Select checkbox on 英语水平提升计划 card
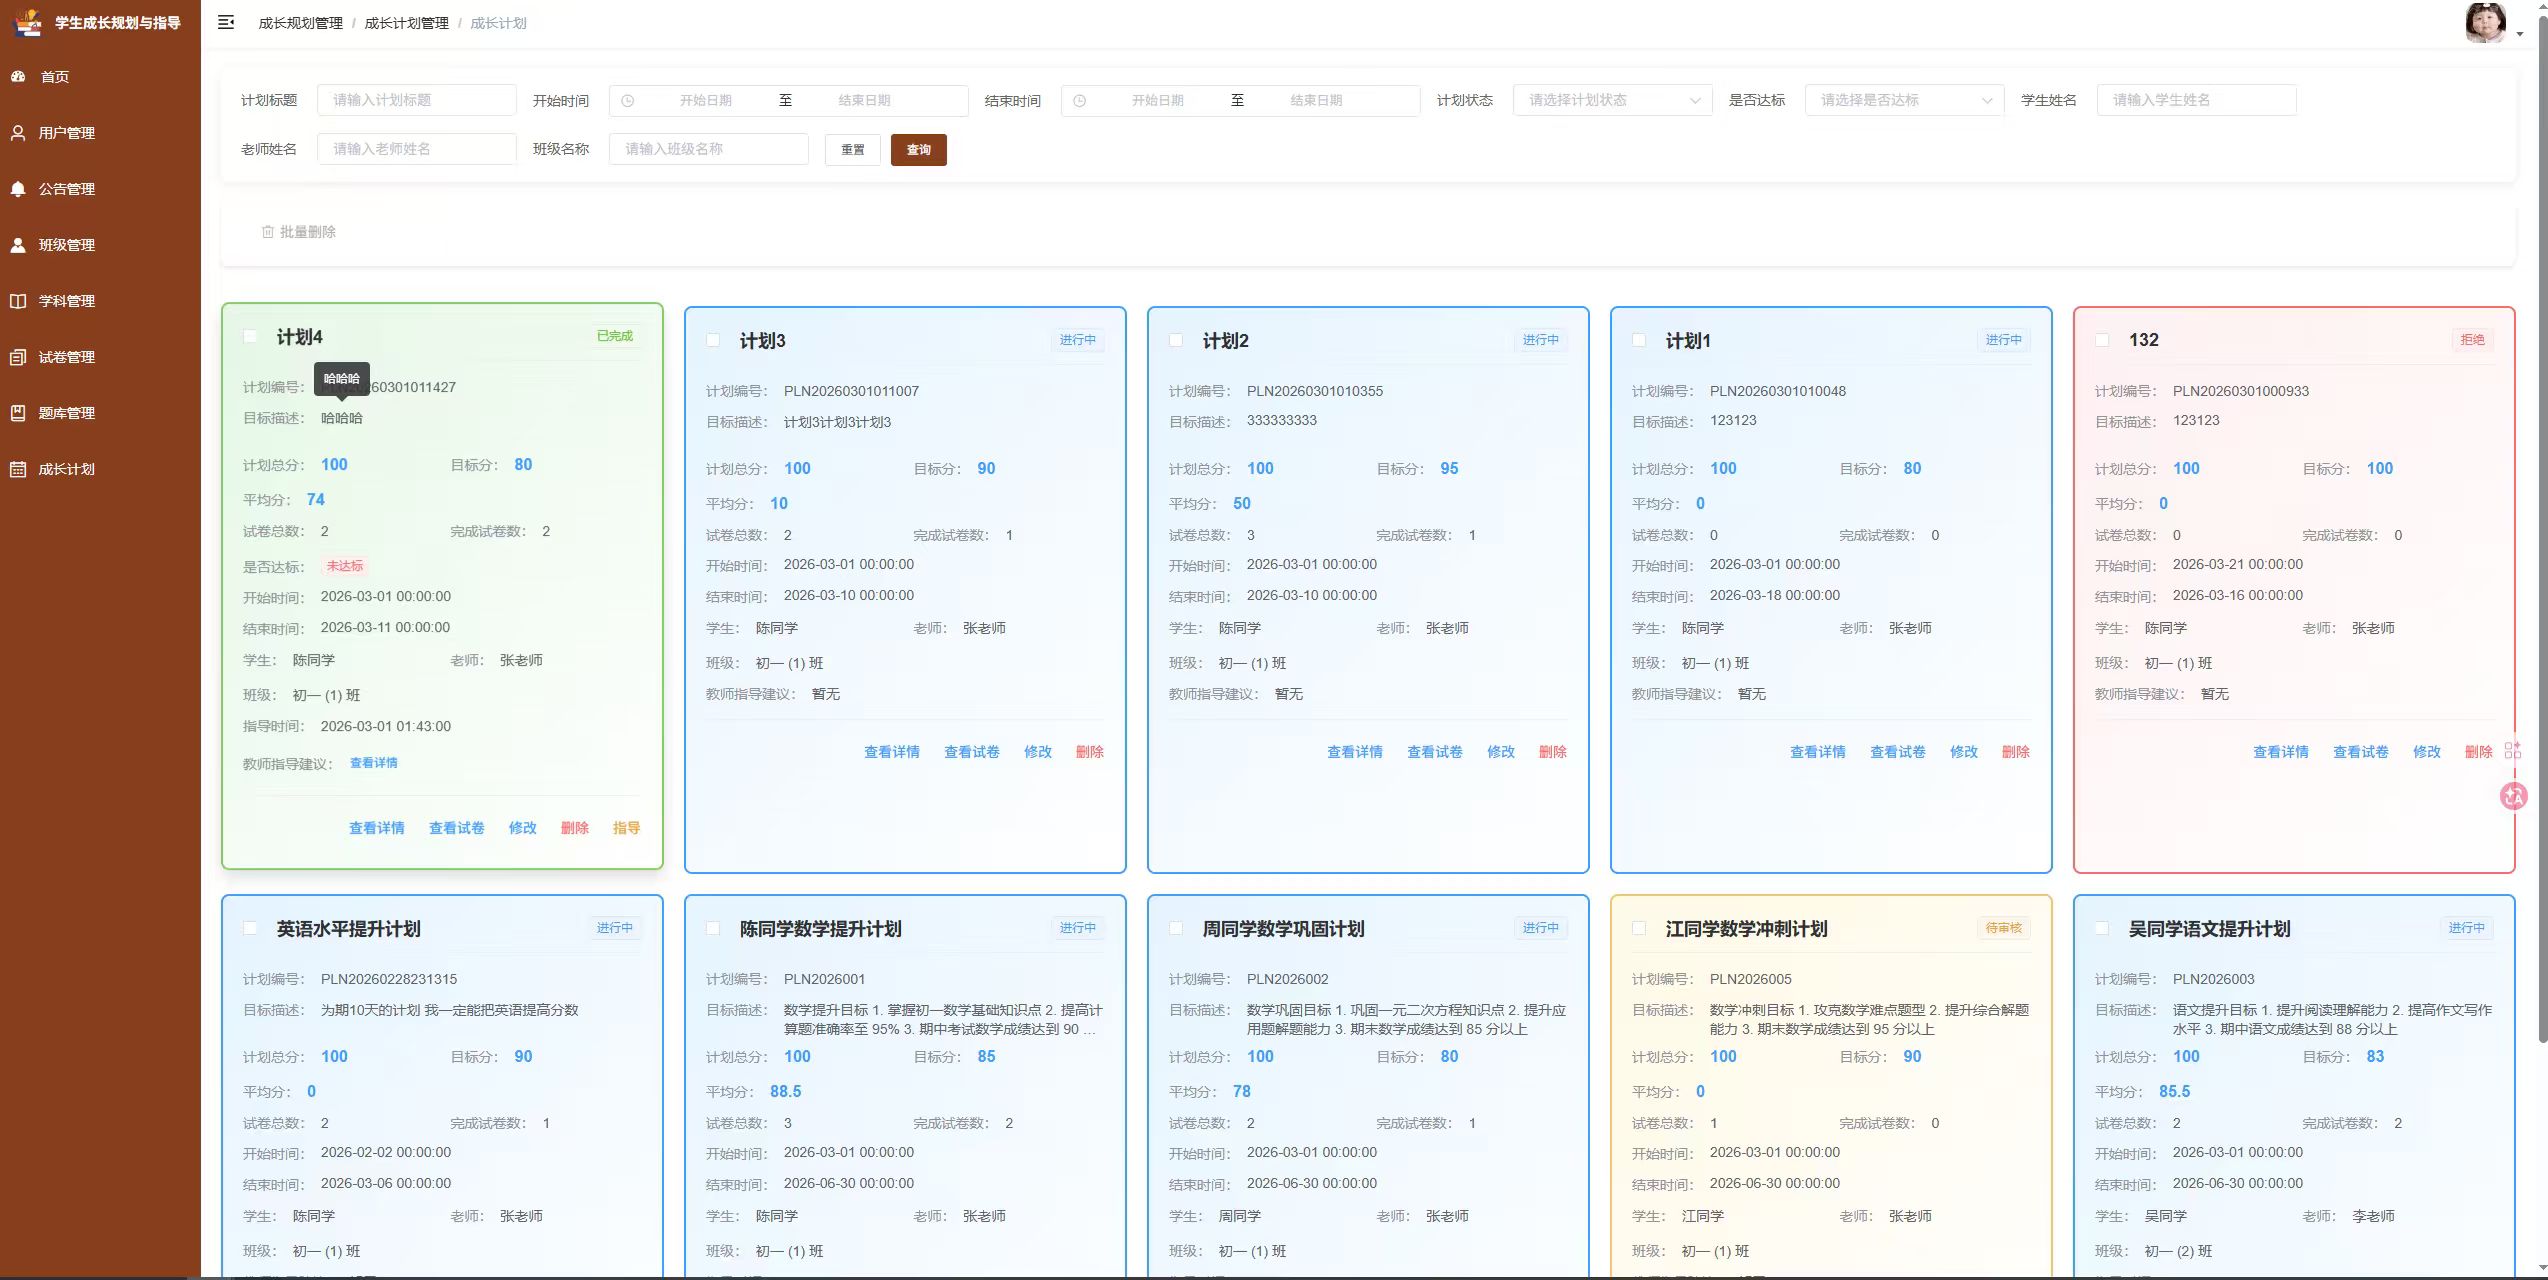 [251, 929]
